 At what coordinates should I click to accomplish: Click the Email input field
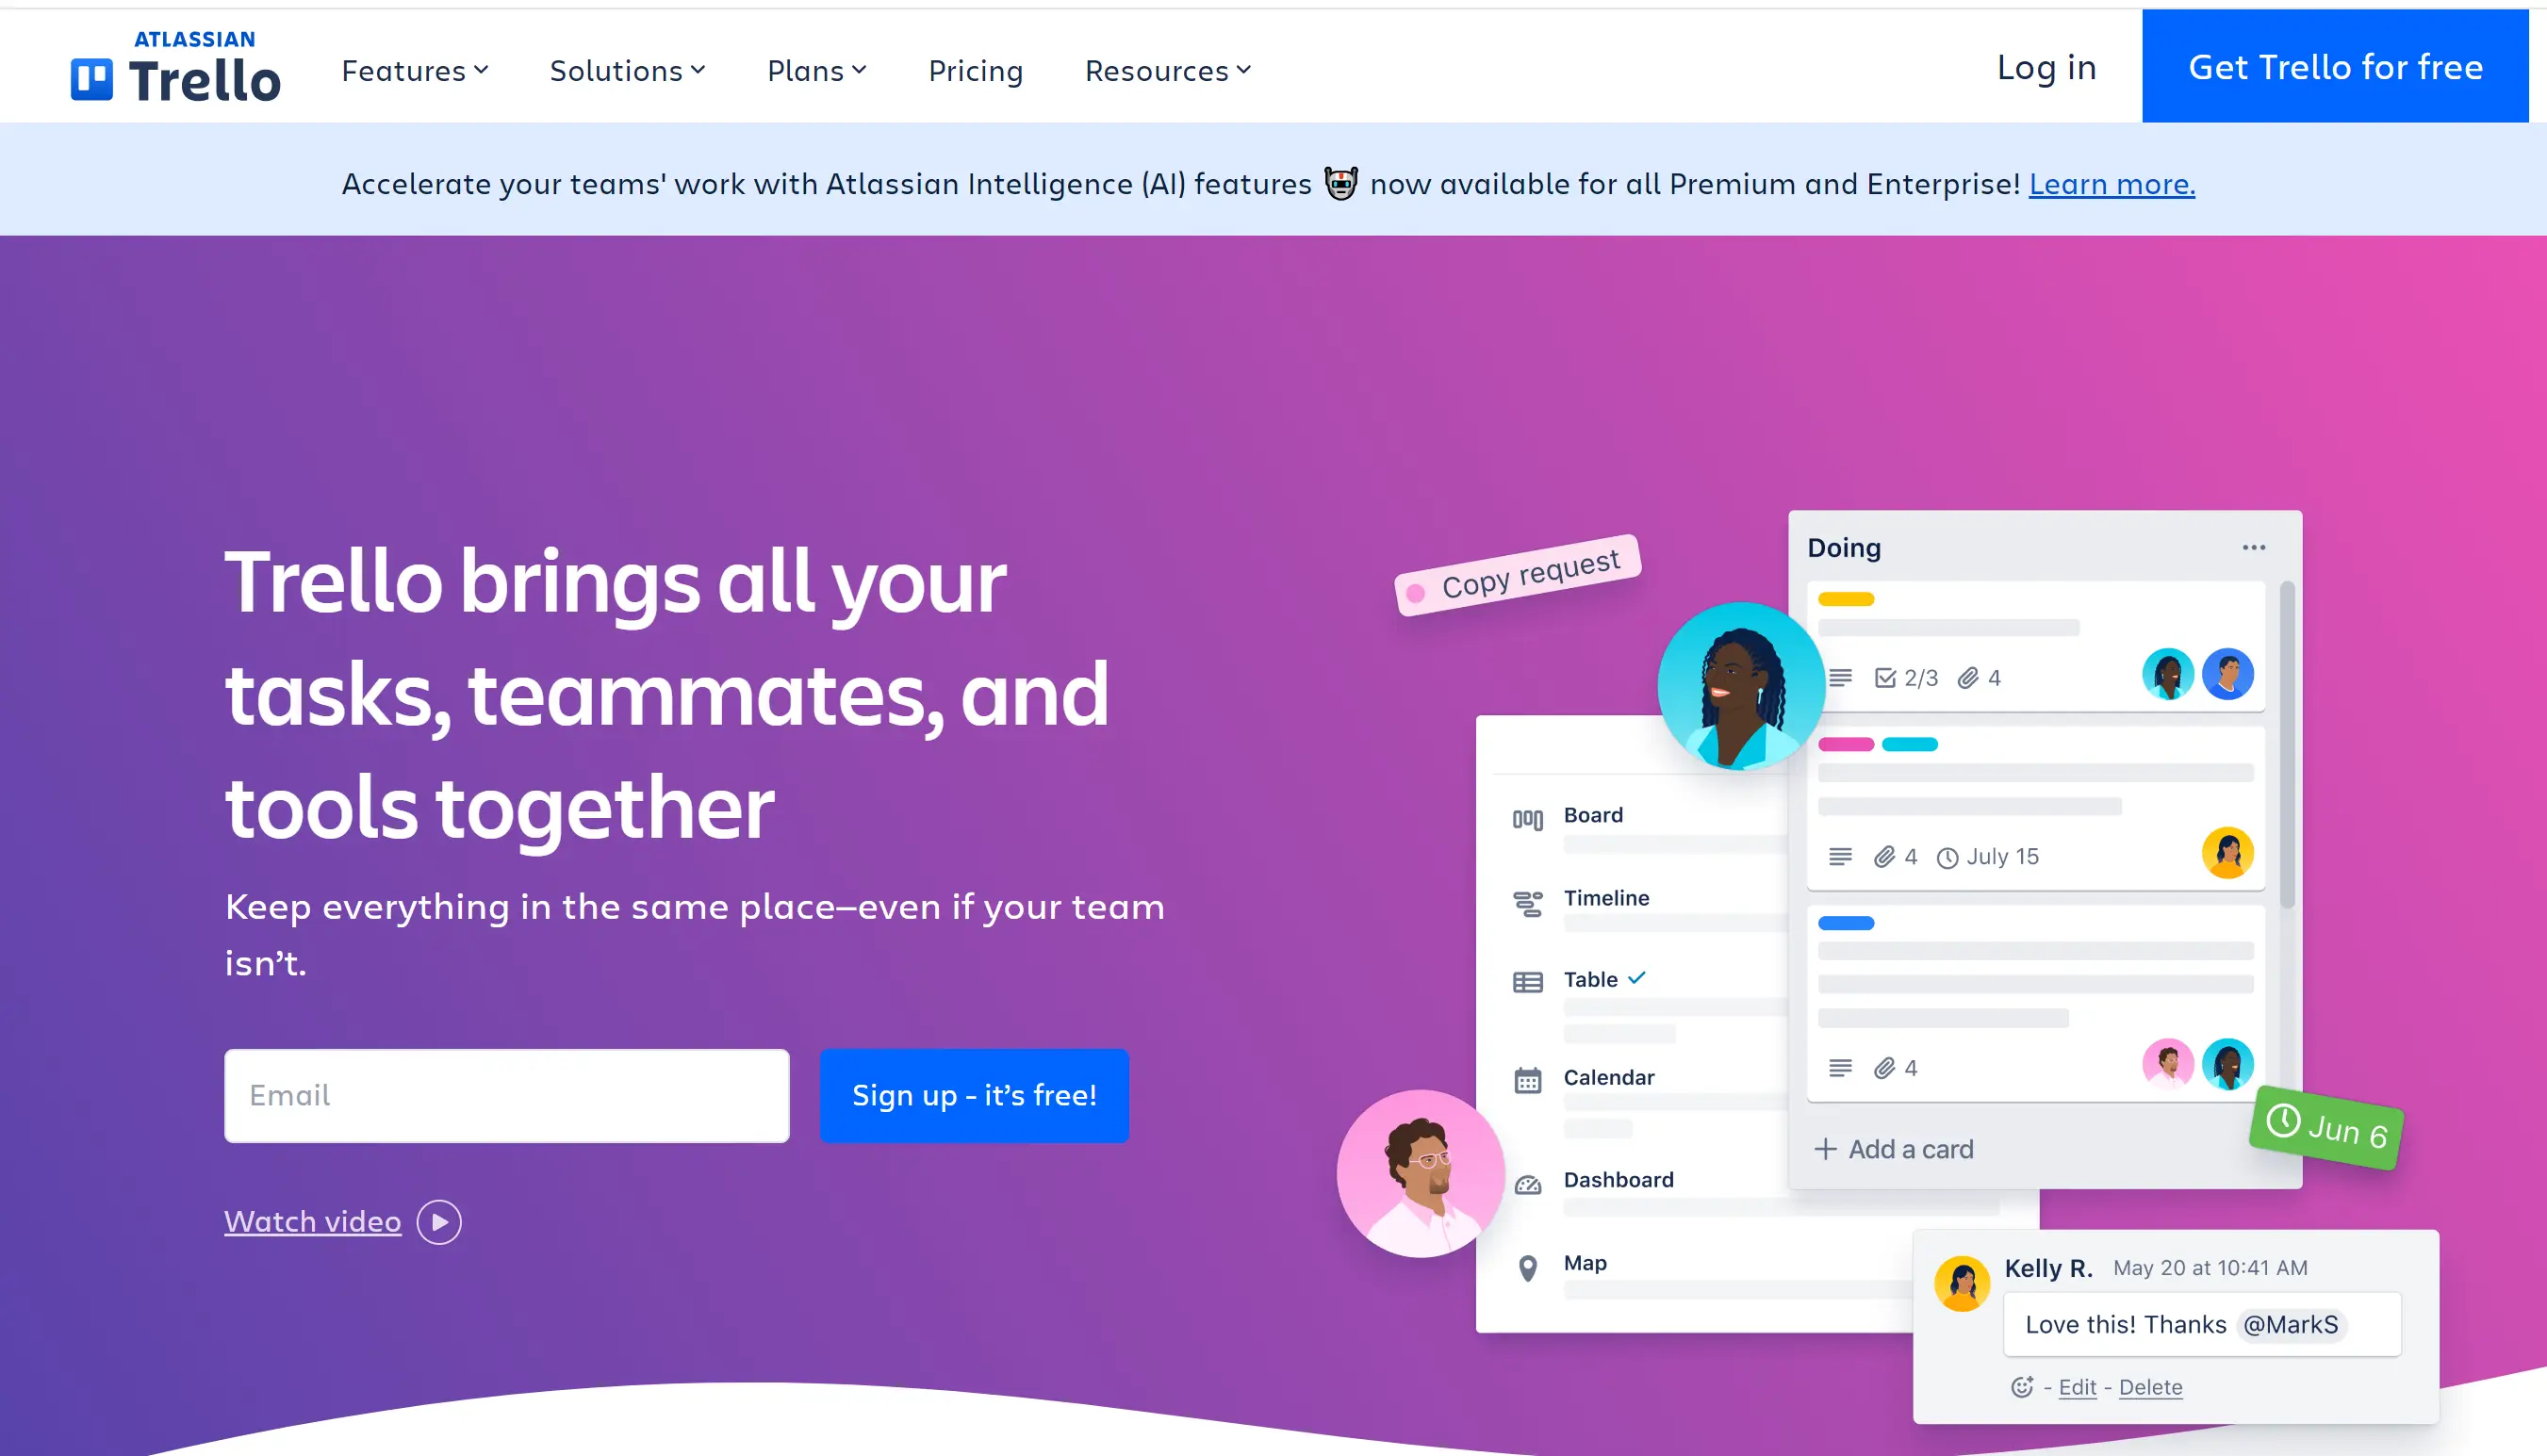tap(507, 1096)
